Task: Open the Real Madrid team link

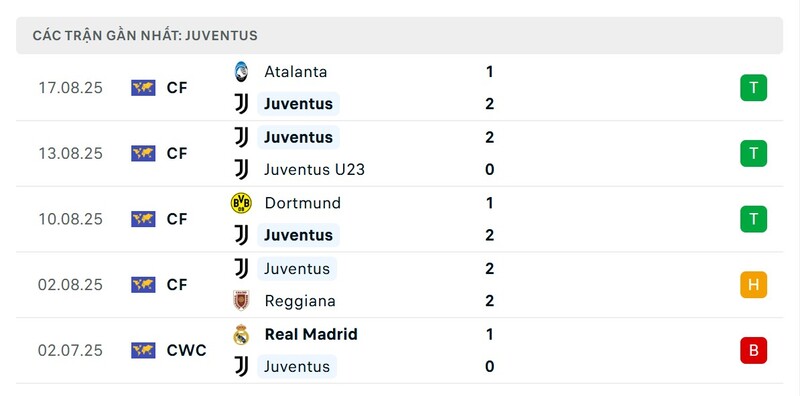Action: (311, 334)
